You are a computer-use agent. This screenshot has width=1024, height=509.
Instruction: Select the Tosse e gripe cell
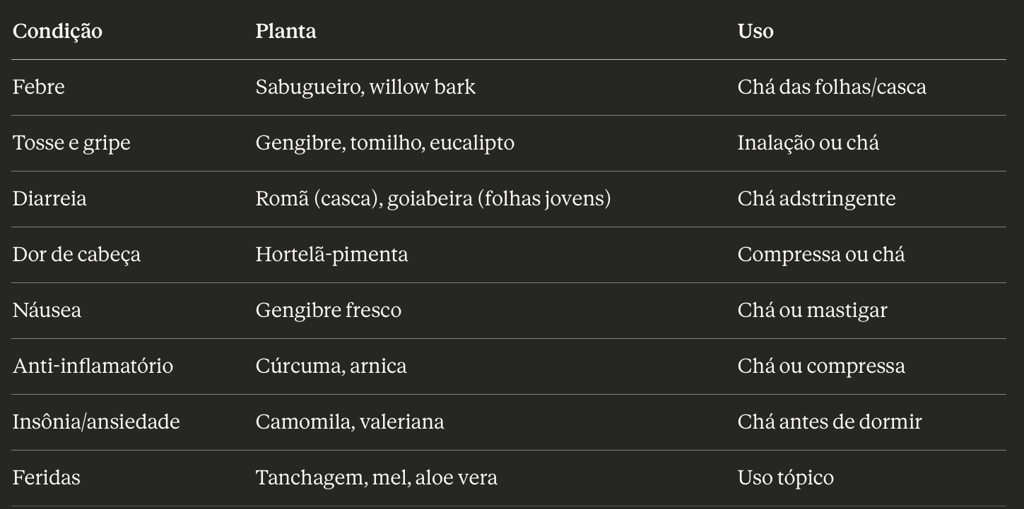coord(71,143)
